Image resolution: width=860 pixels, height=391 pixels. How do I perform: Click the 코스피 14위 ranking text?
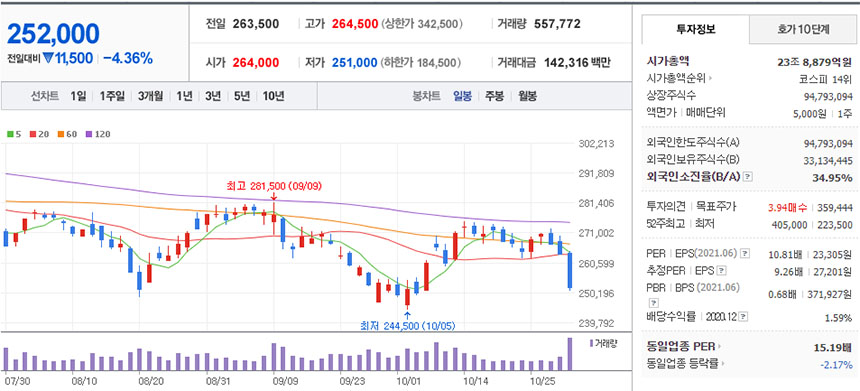[826, 79]
